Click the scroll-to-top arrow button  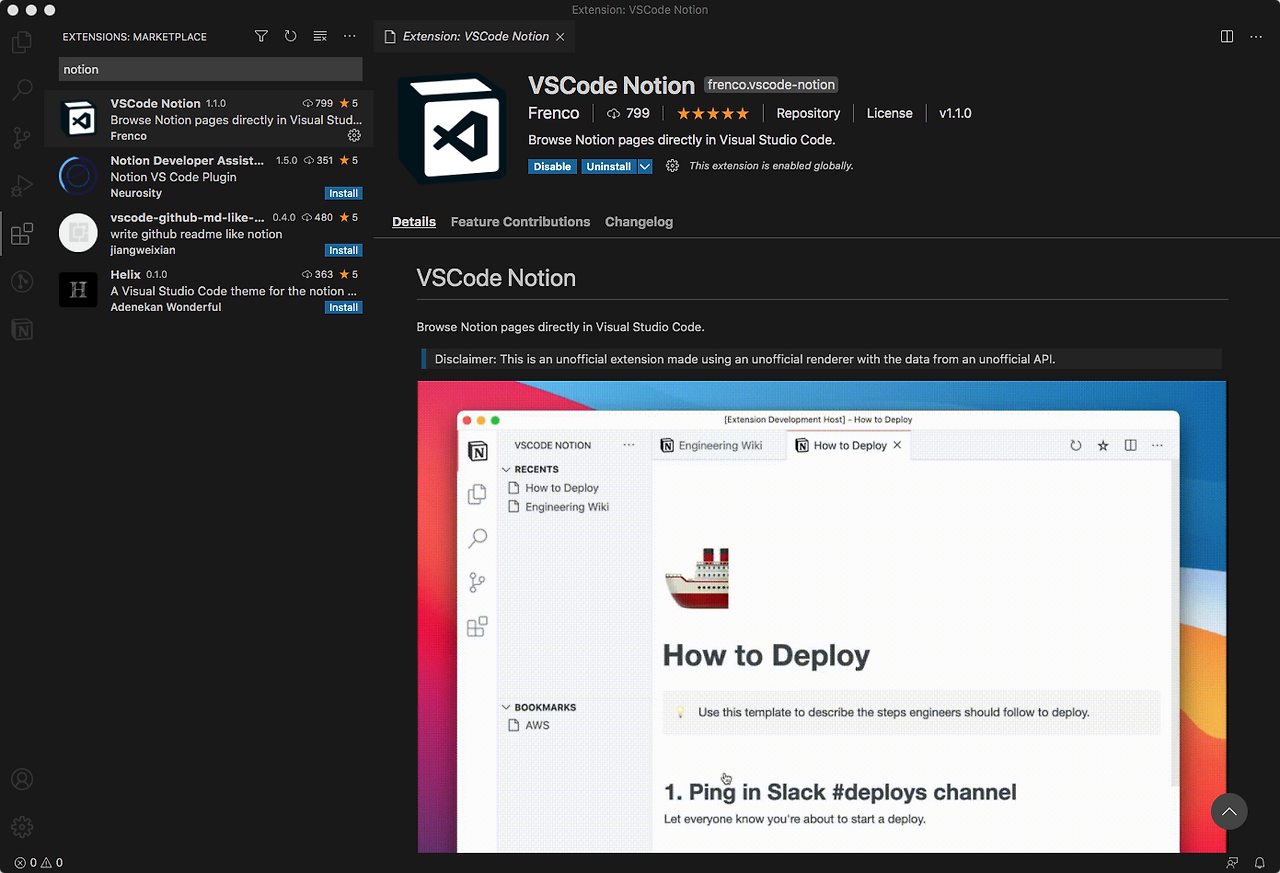(1229, 811)
